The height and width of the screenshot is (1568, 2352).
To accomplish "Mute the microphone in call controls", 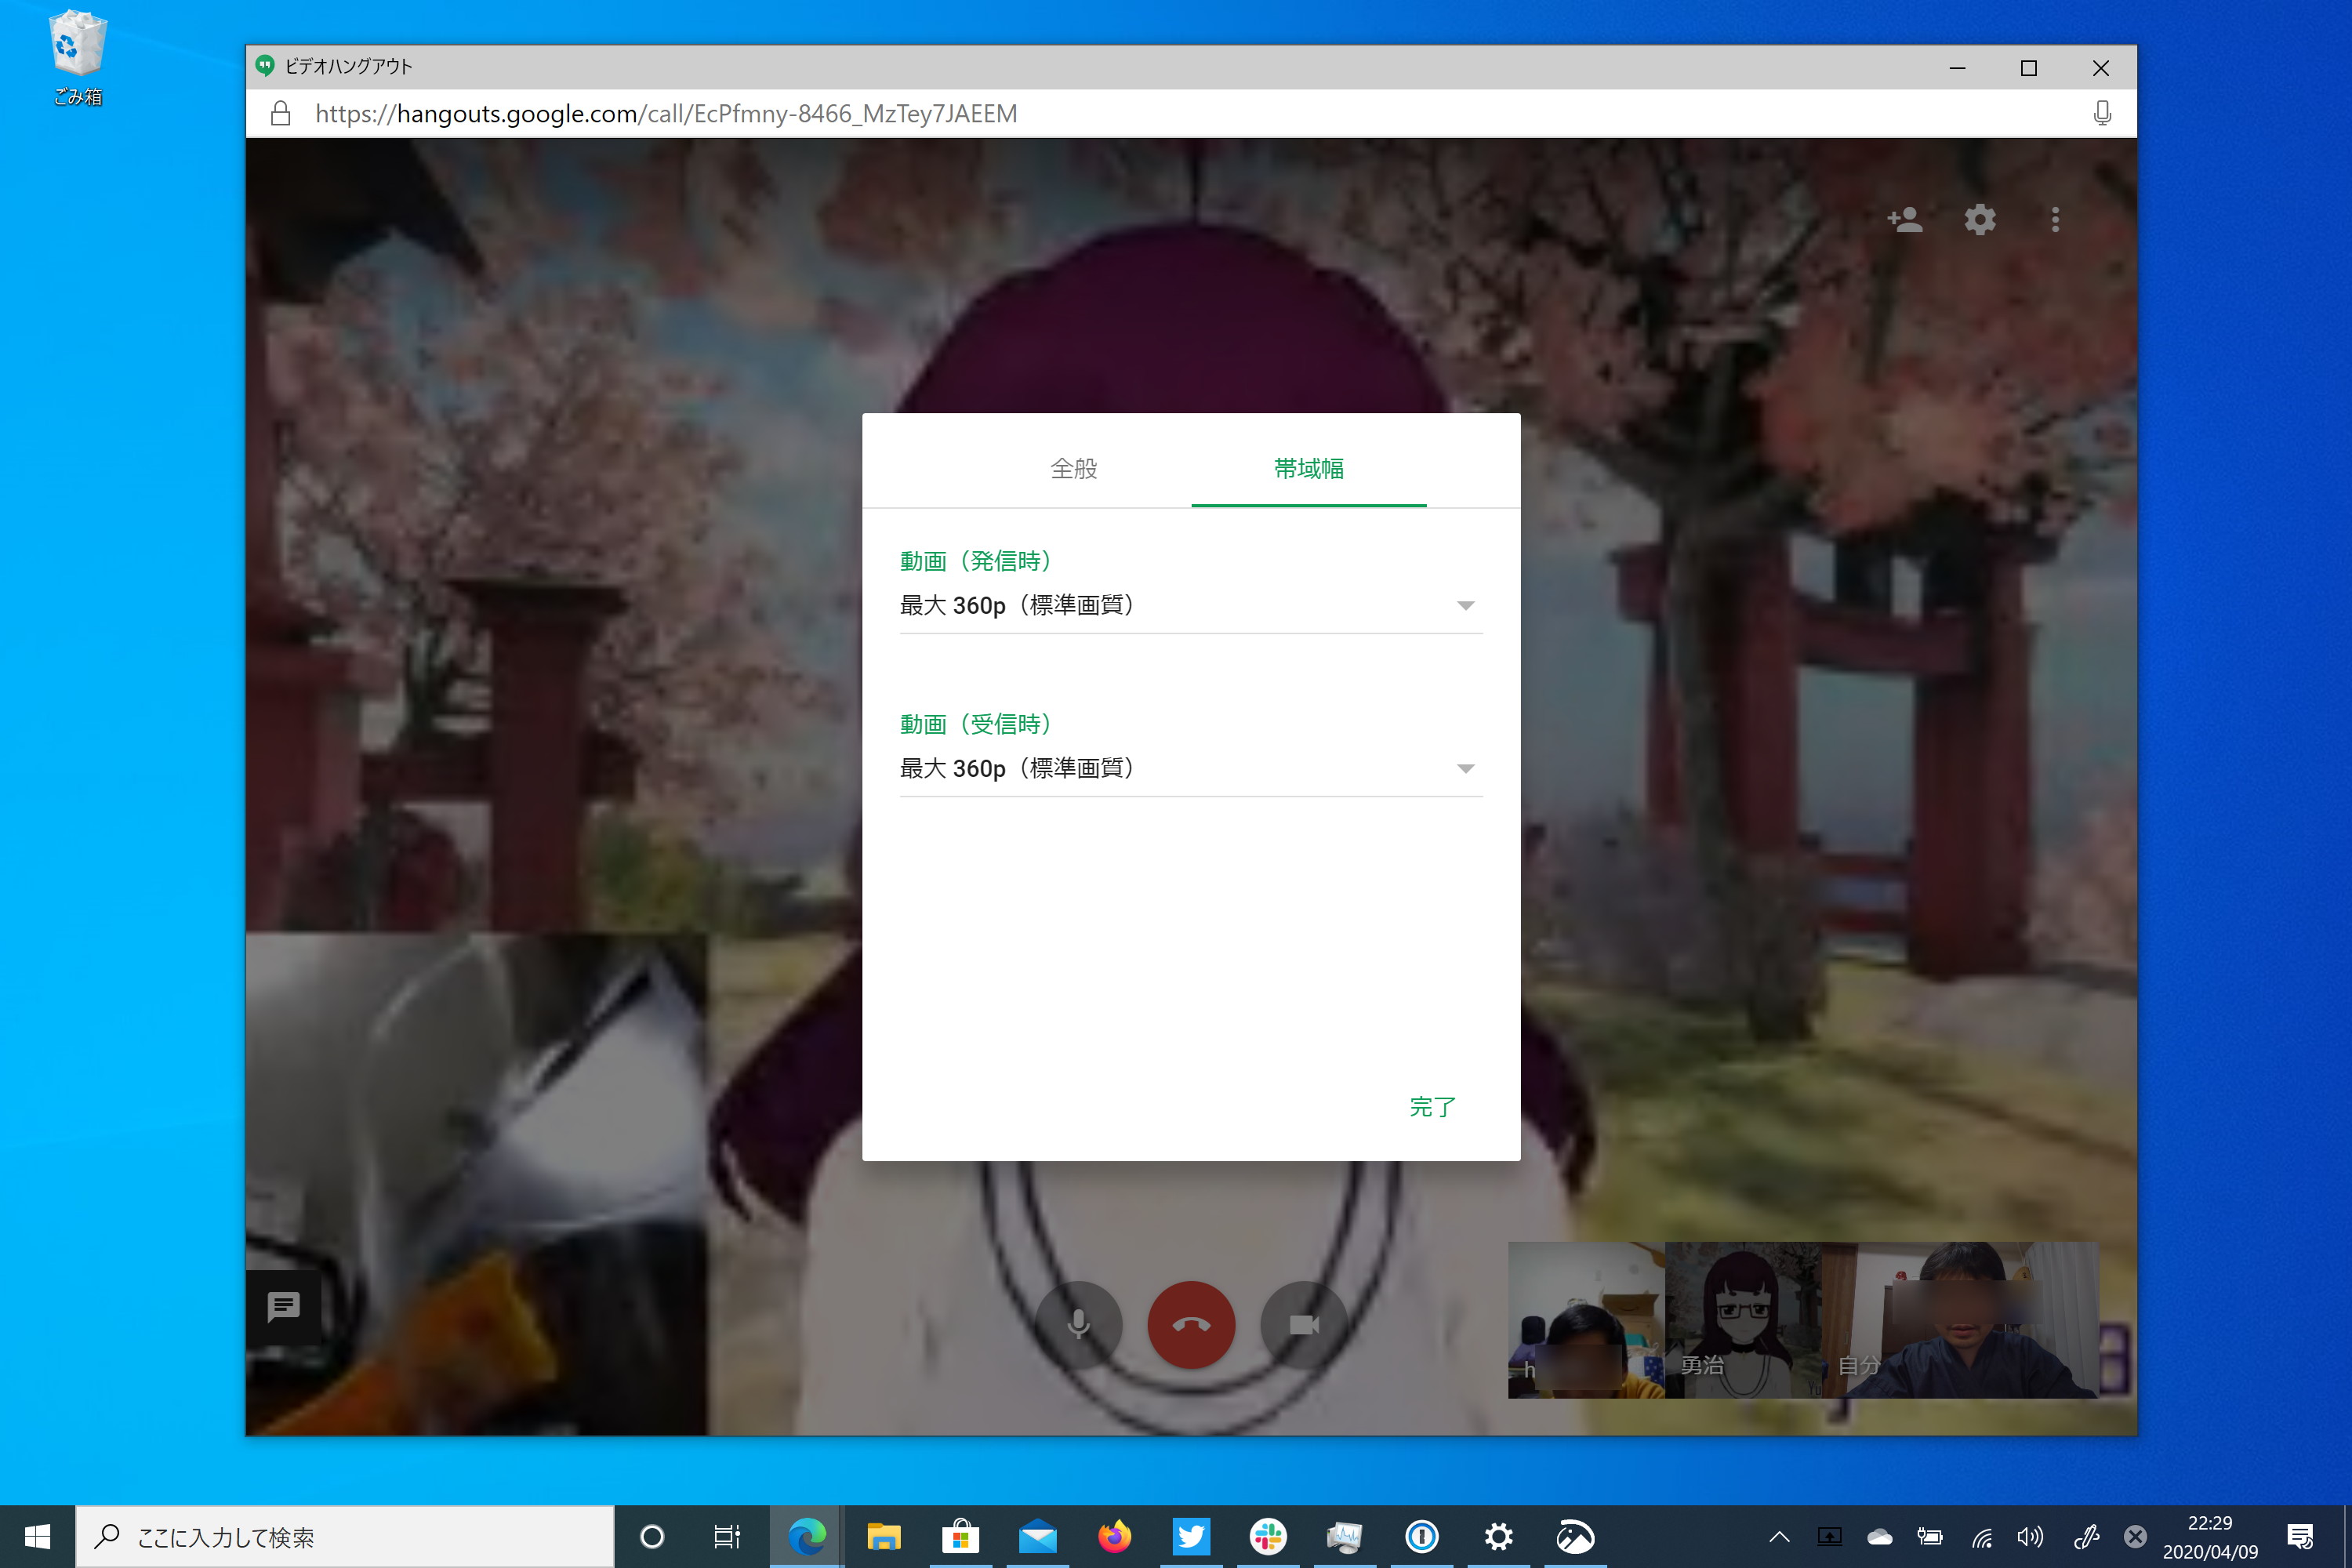I will coord(1078,1325).
